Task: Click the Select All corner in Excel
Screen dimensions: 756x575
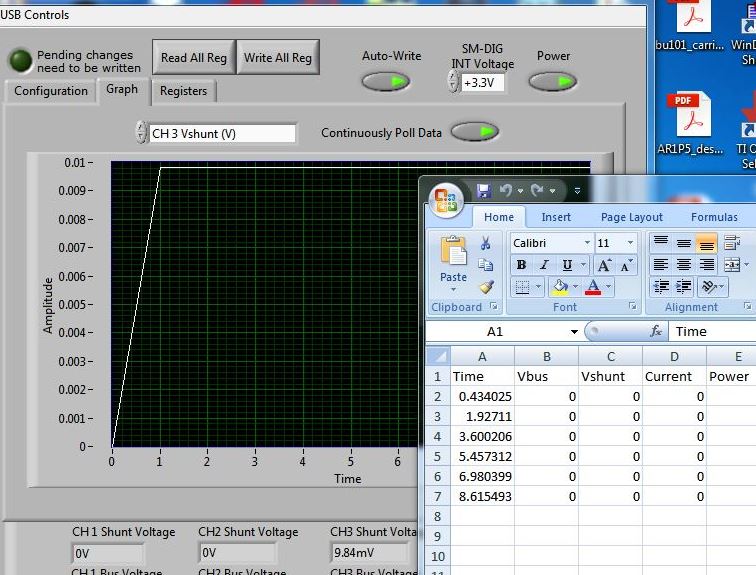Action: pos(438,356)
